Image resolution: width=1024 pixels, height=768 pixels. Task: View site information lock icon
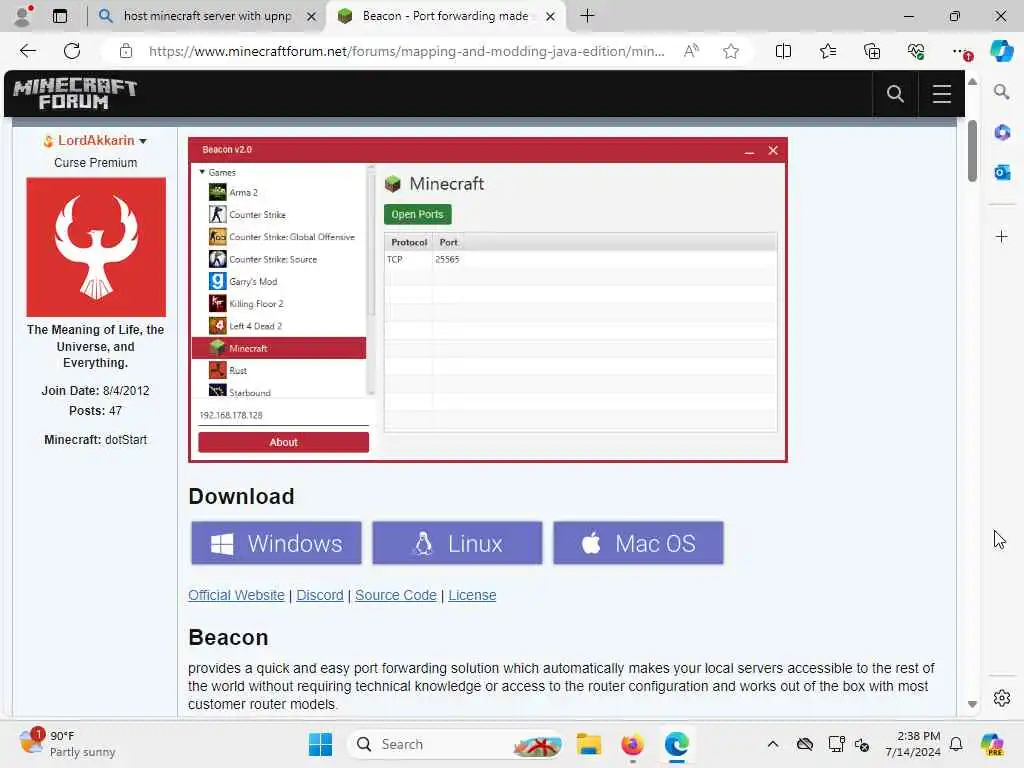click(x=125, y=51)
